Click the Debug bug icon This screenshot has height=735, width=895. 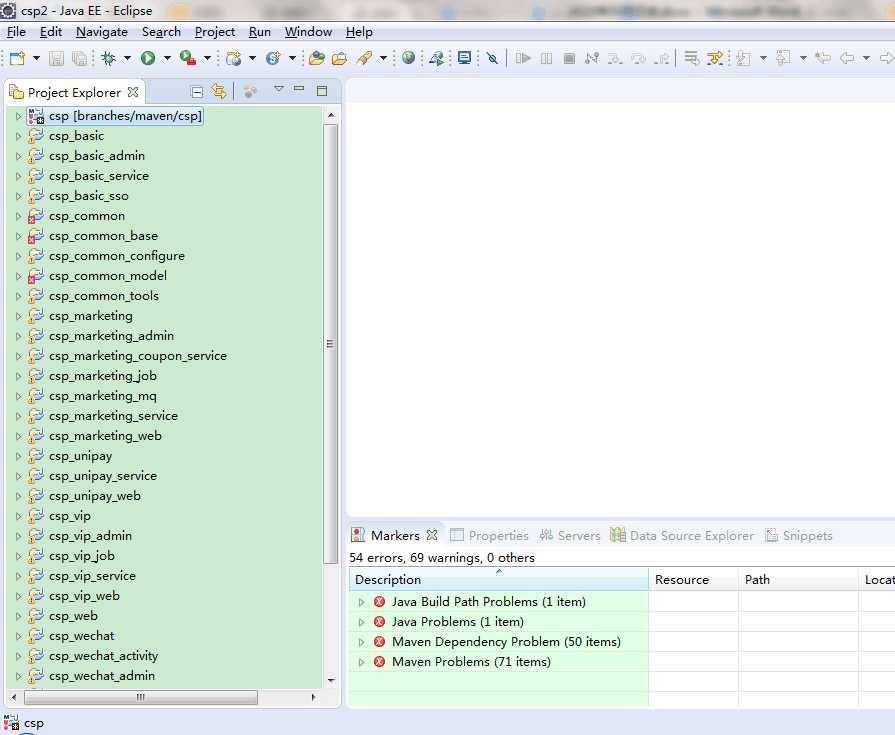[108, 58]
